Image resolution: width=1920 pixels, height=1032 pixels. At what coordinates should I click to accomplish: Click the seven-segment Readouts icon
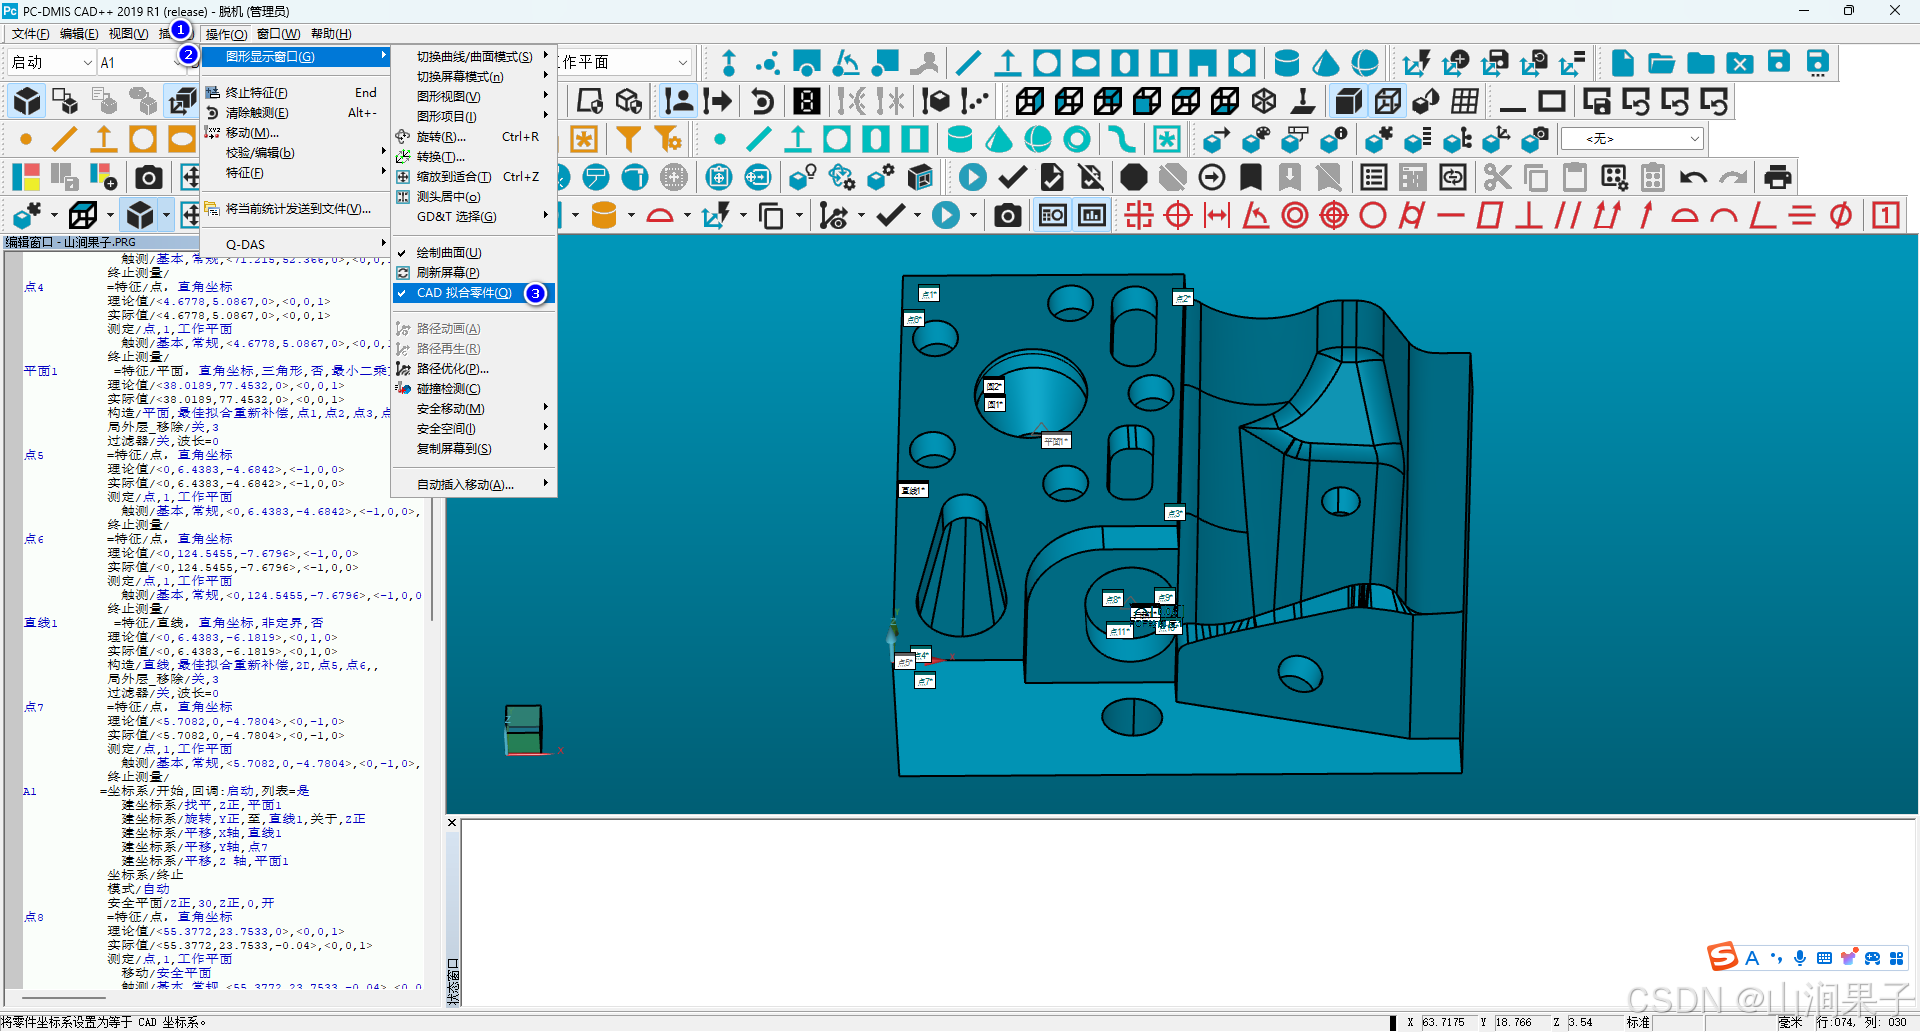(x=807, y=101)
